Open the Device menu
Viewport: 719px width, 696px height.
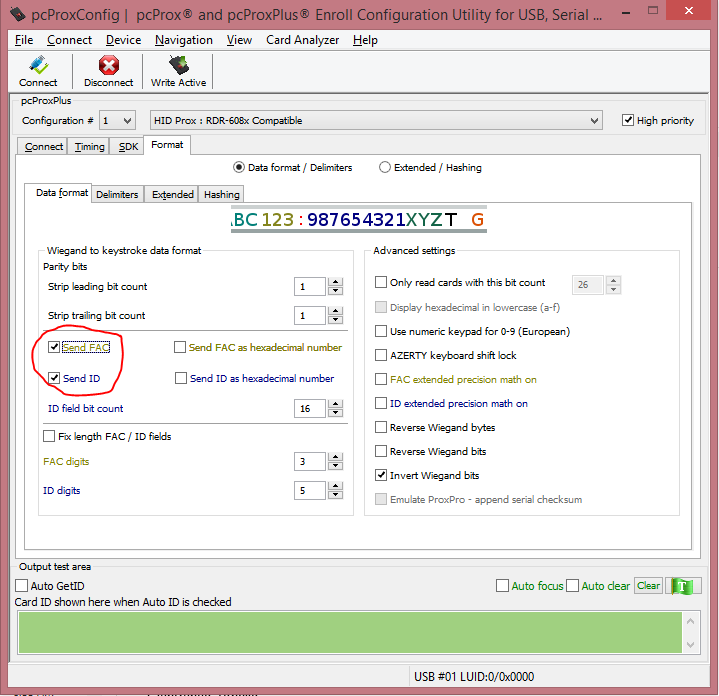[x=123, y=40]
